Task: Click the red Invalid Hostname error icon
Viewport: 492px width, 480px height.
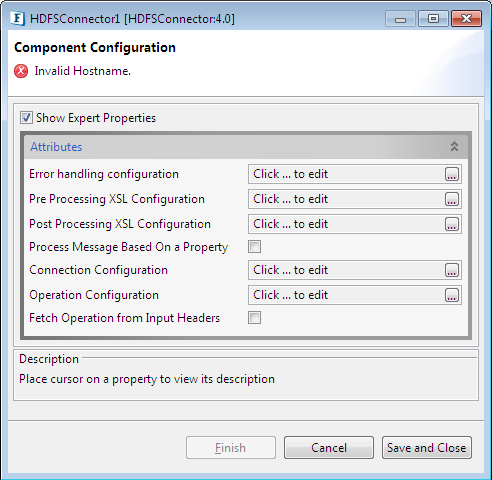Action: coord(21,71)
